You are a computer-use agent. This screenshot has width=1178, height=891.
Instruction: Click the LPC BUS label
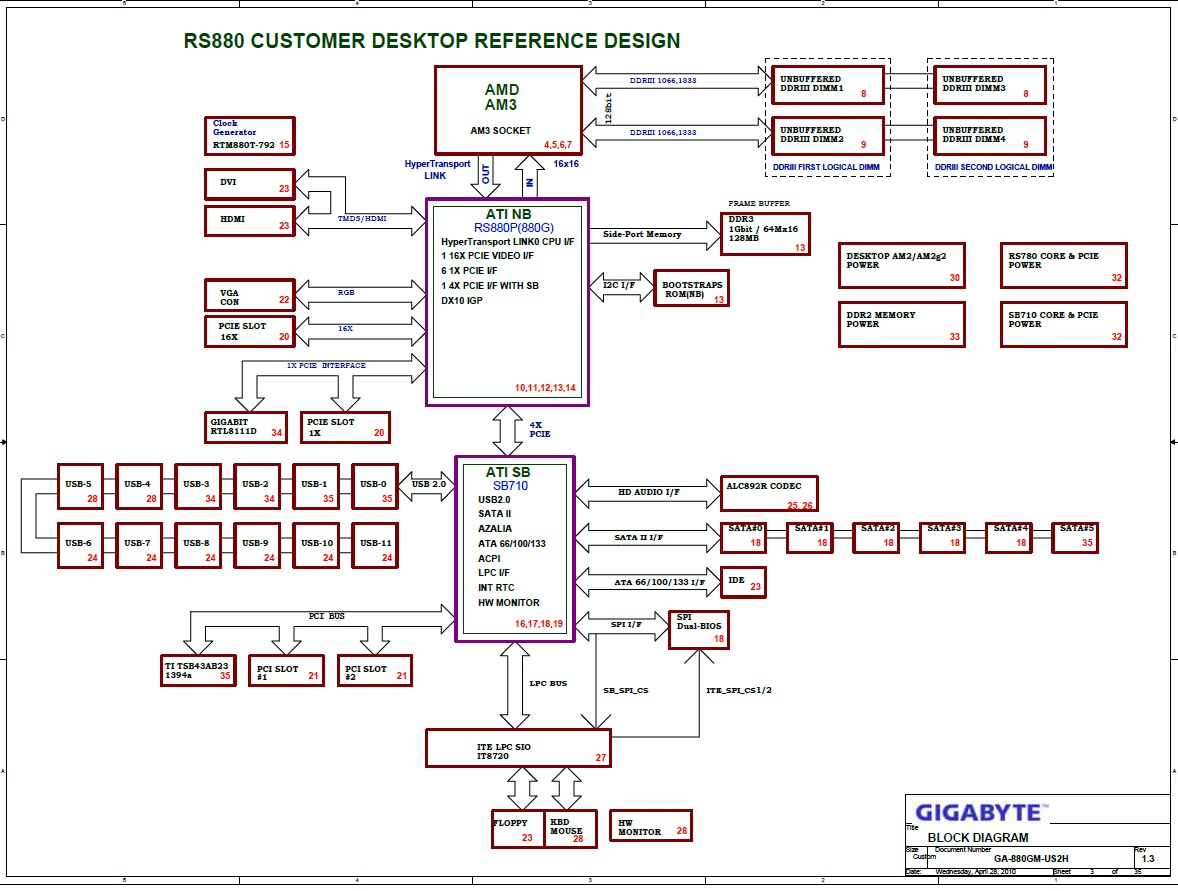(548, 684)
